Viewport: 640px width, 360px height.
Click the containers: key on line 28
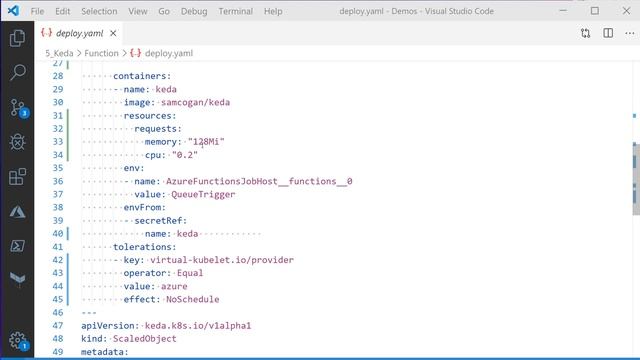[142, 76]
